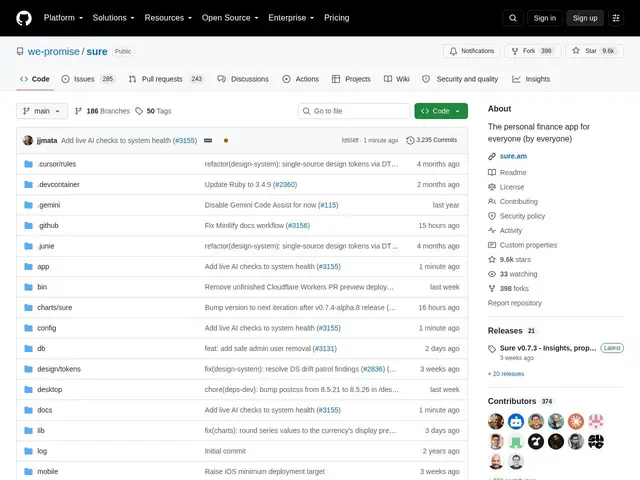Click the tag icon next to 50 Tags
The width and height of the screenshot is (640, 480).
139,111
